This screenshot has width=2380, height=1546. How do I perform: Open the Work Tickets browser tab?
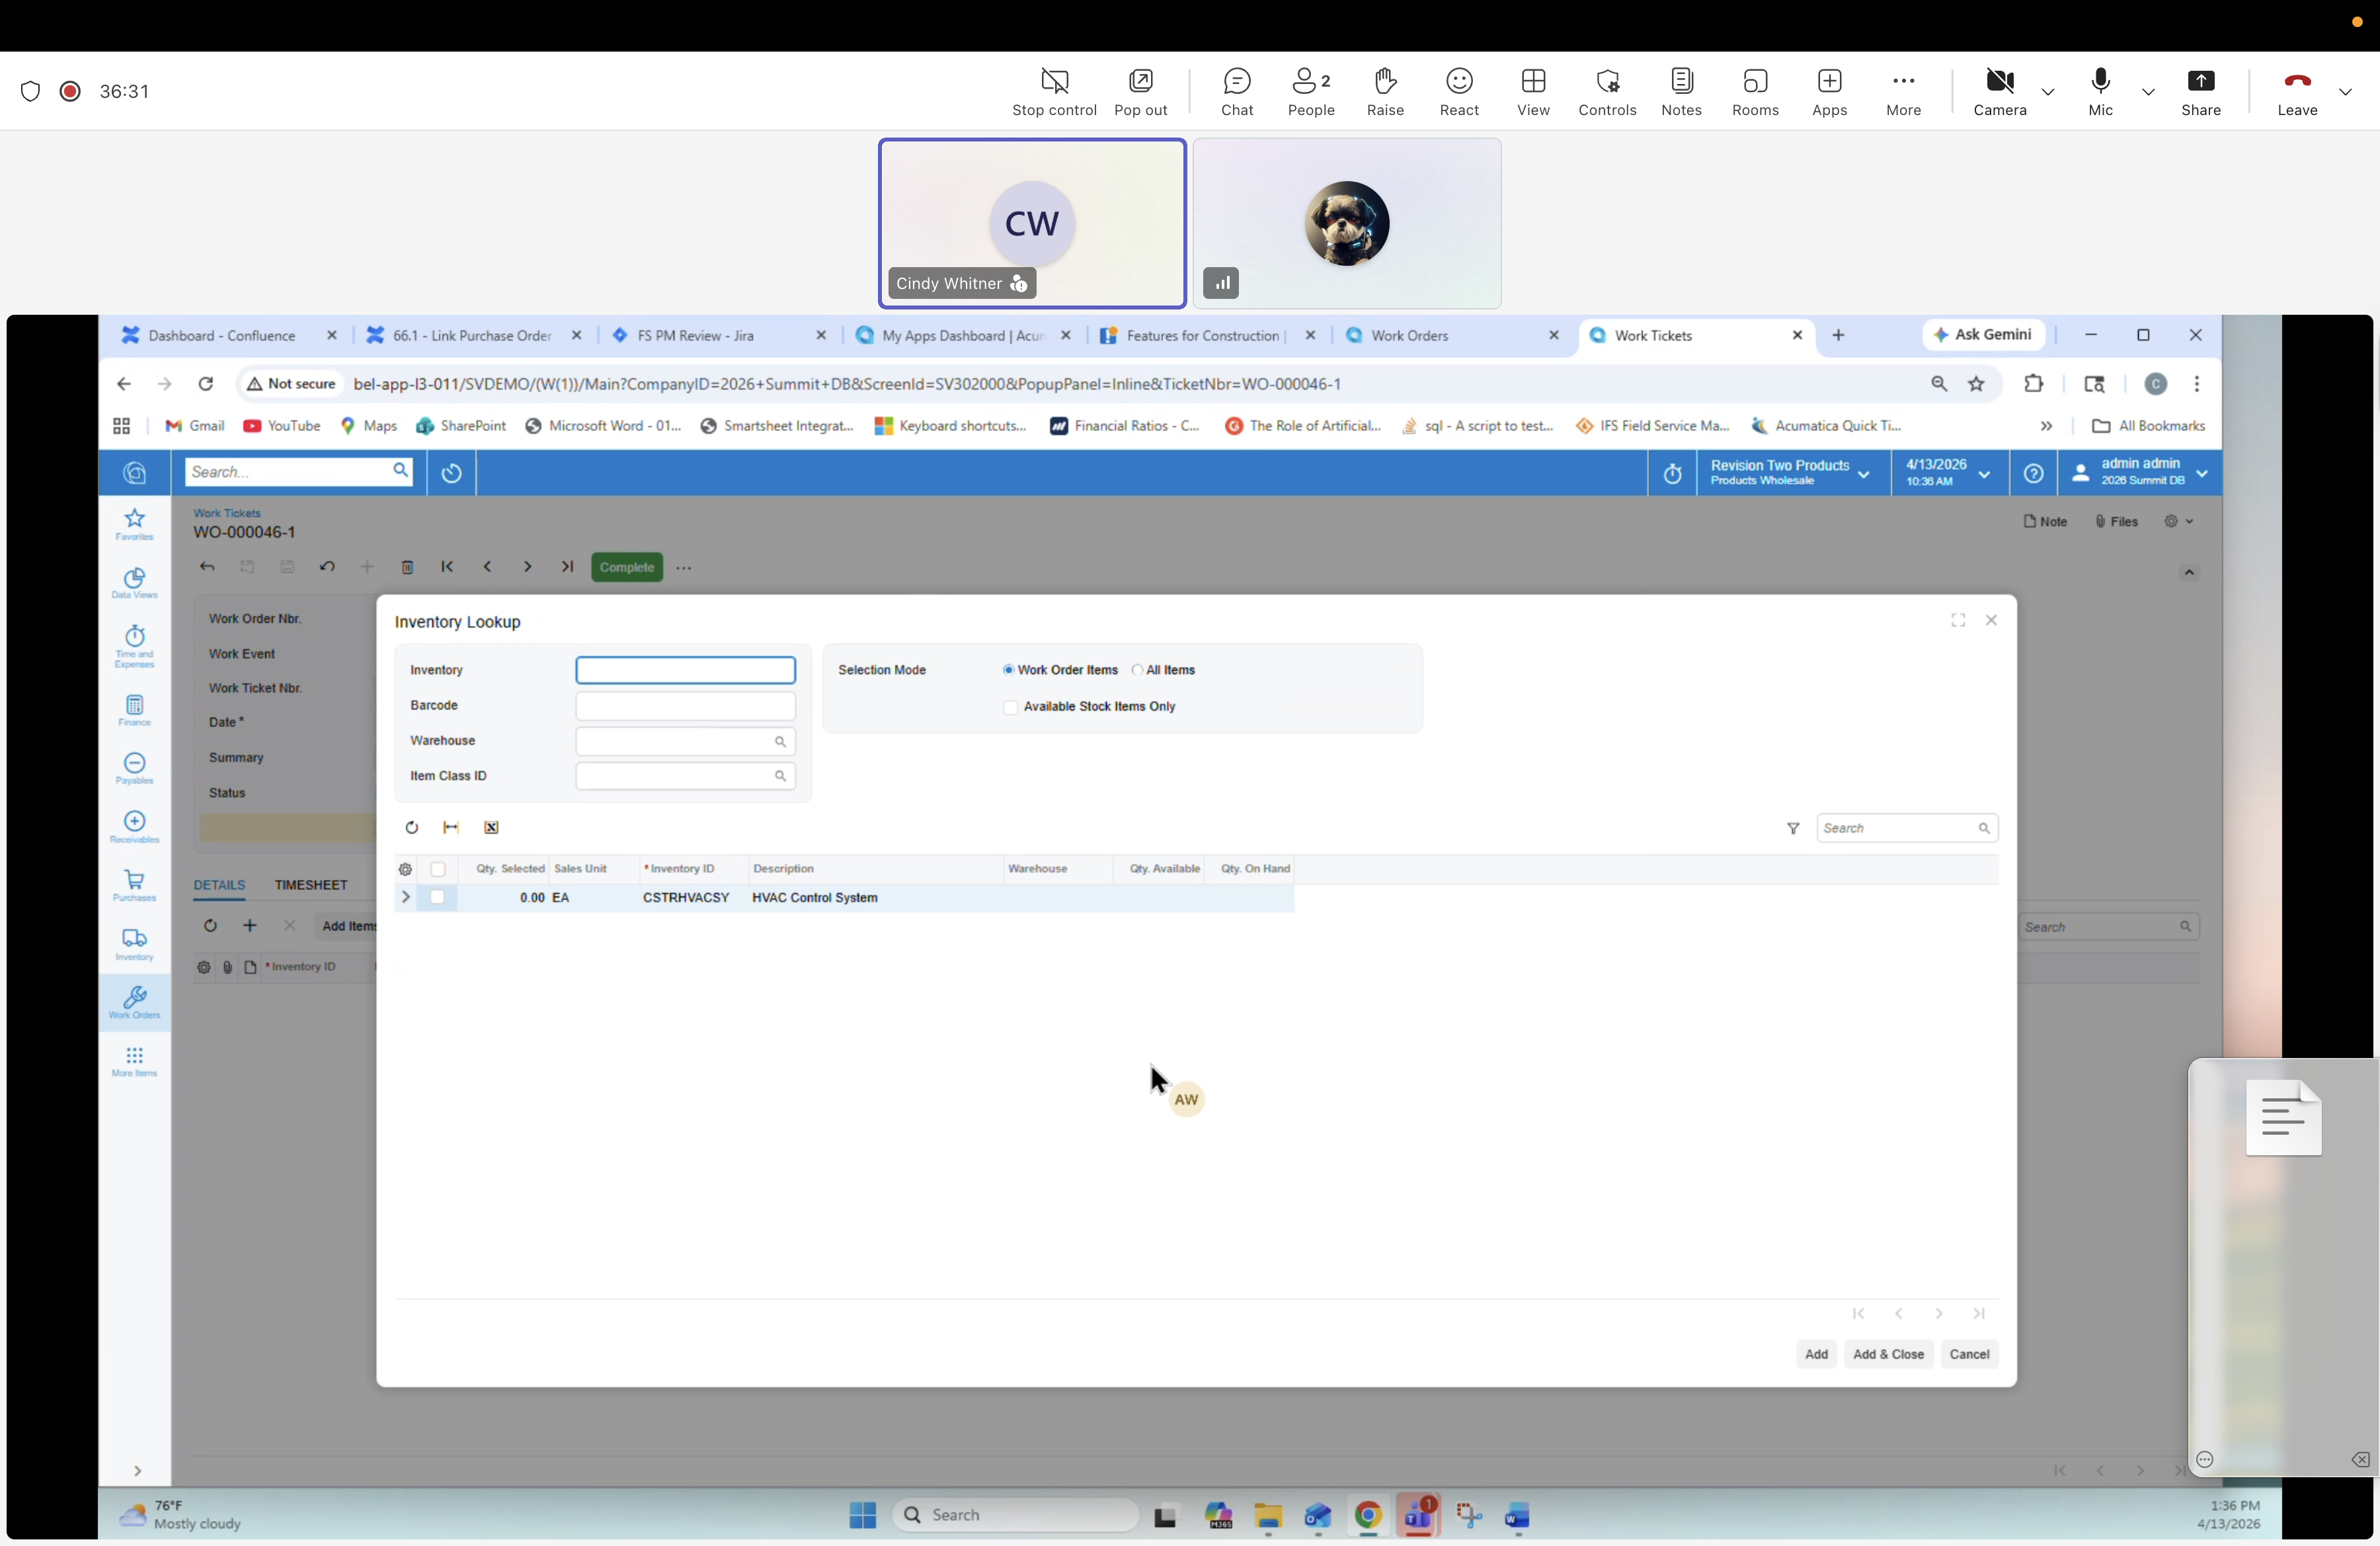1655,335
